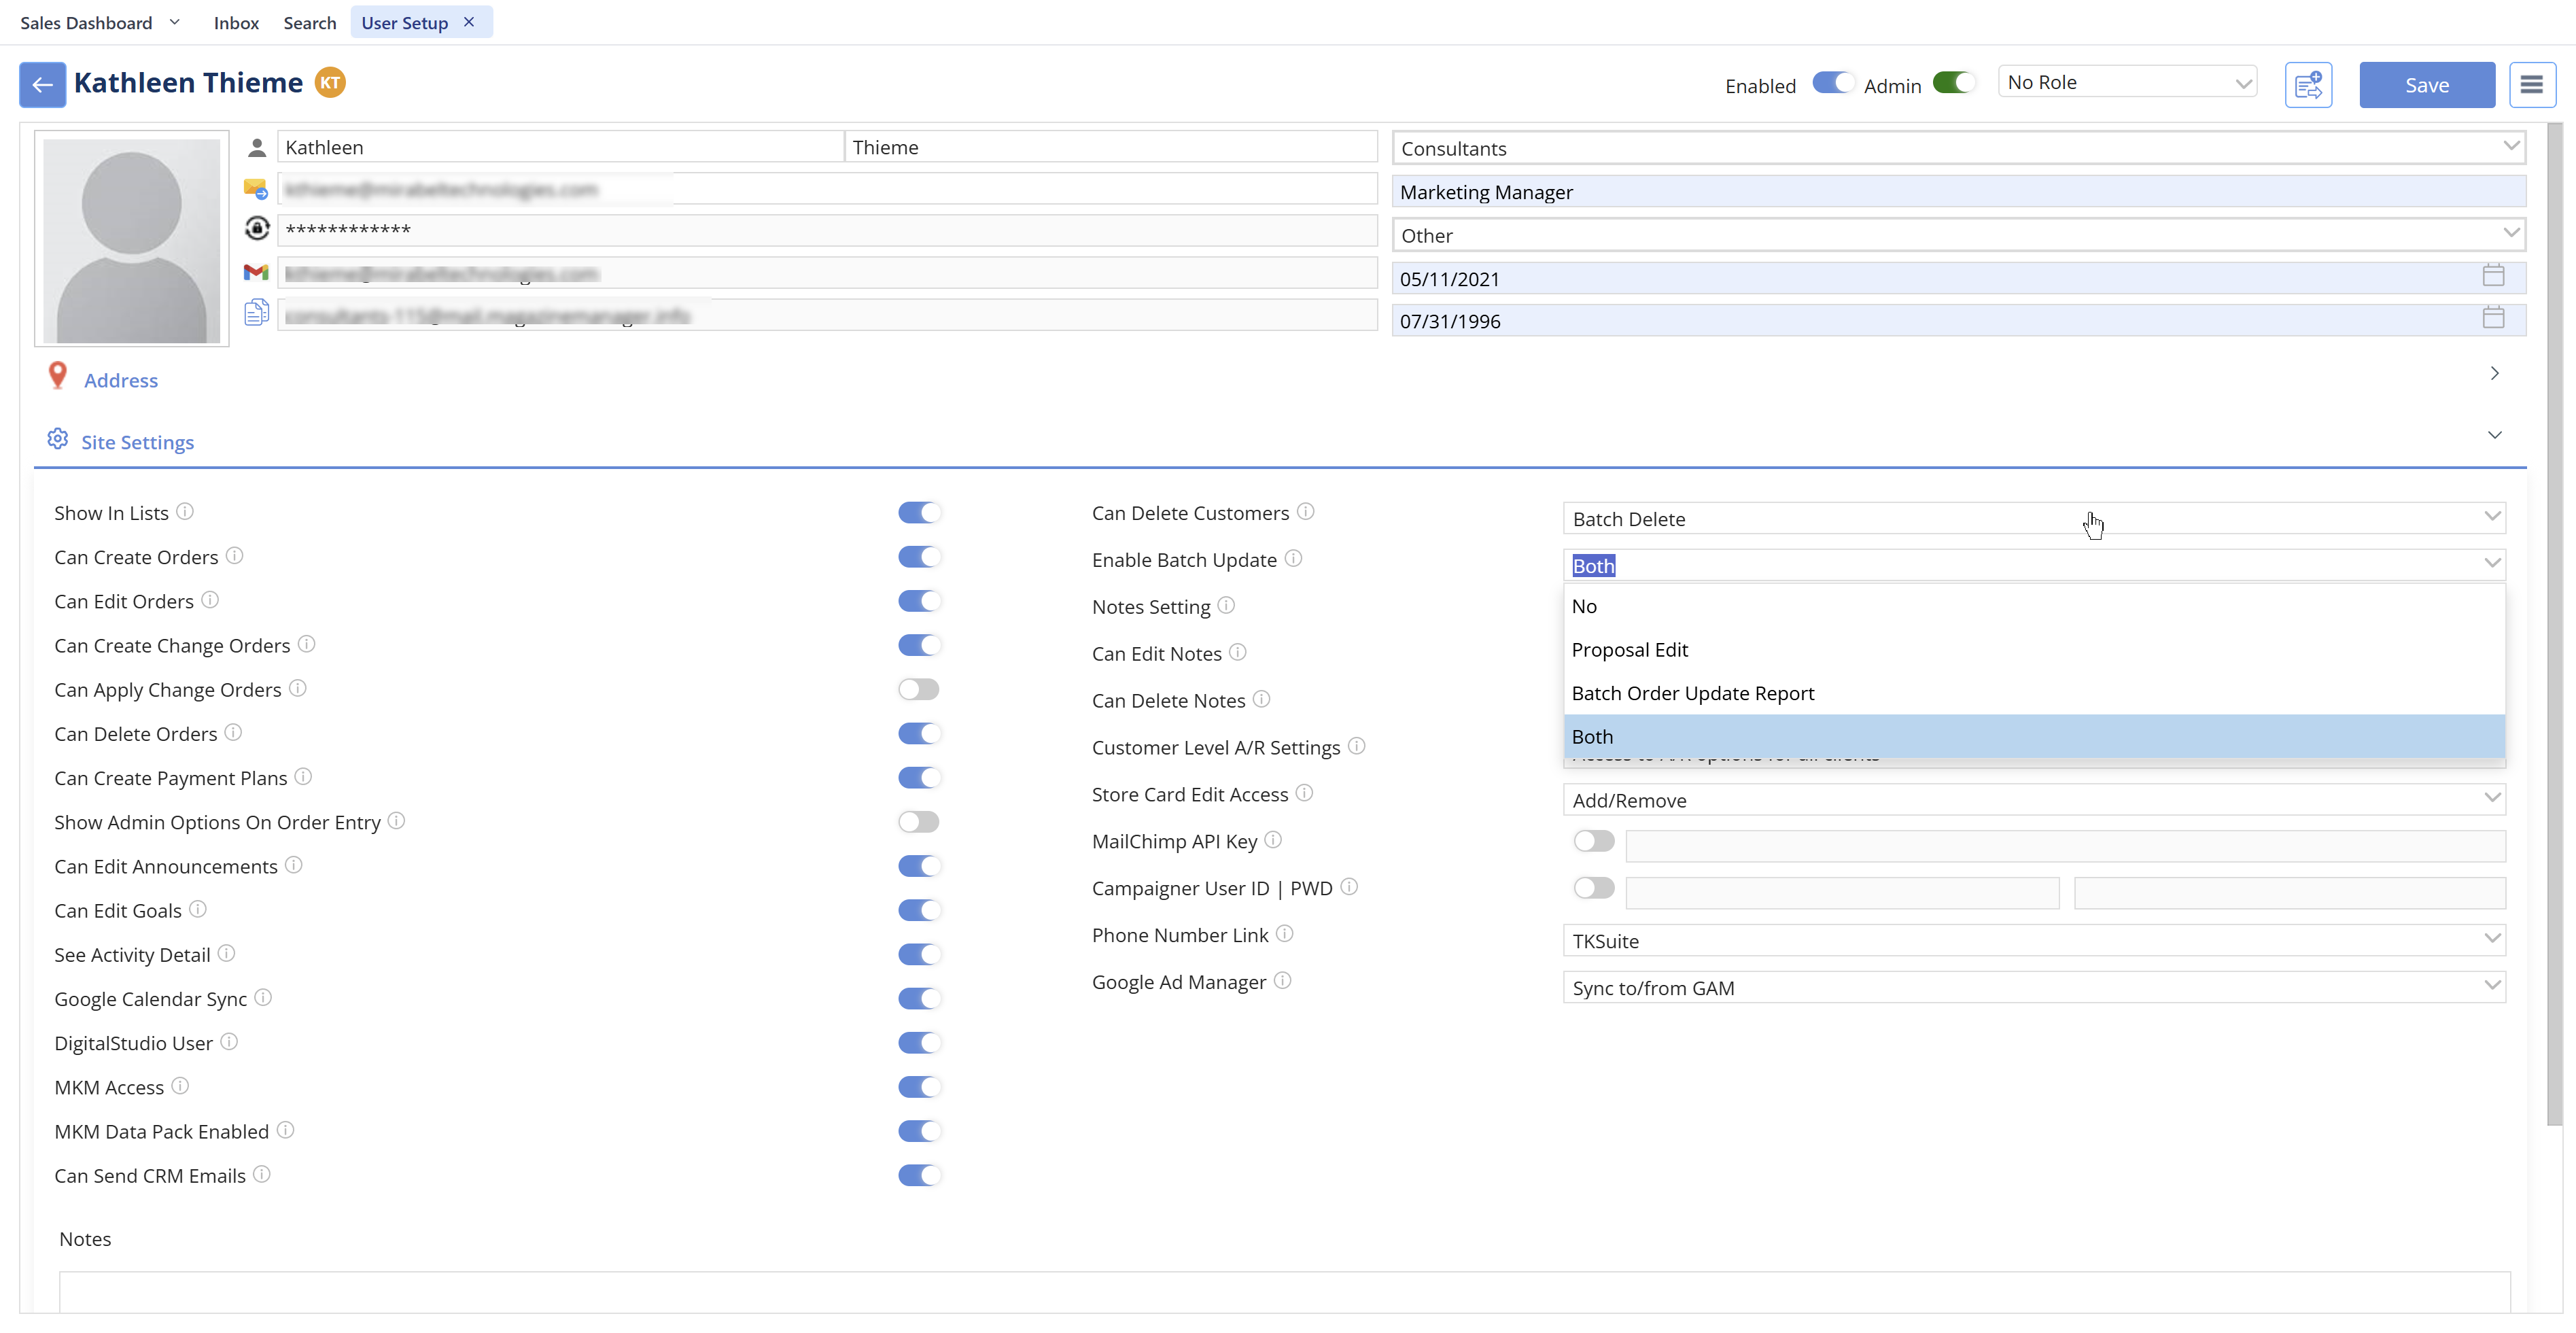Screen dimensions: 2576x1333
Task: Close the User Setup tab
Action: [469, 22]
